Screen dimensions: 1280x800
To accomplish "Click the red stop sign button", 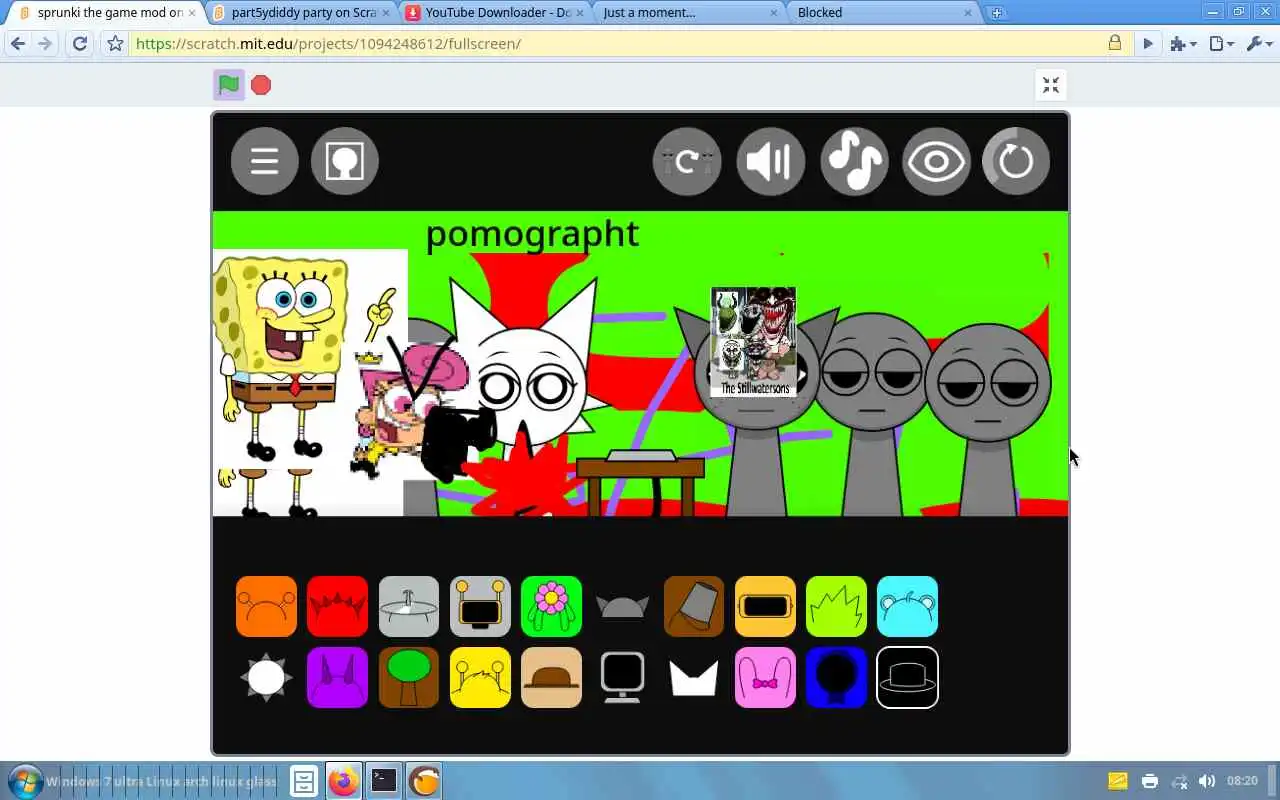I will pyautogui.click(x=261, y=85).
